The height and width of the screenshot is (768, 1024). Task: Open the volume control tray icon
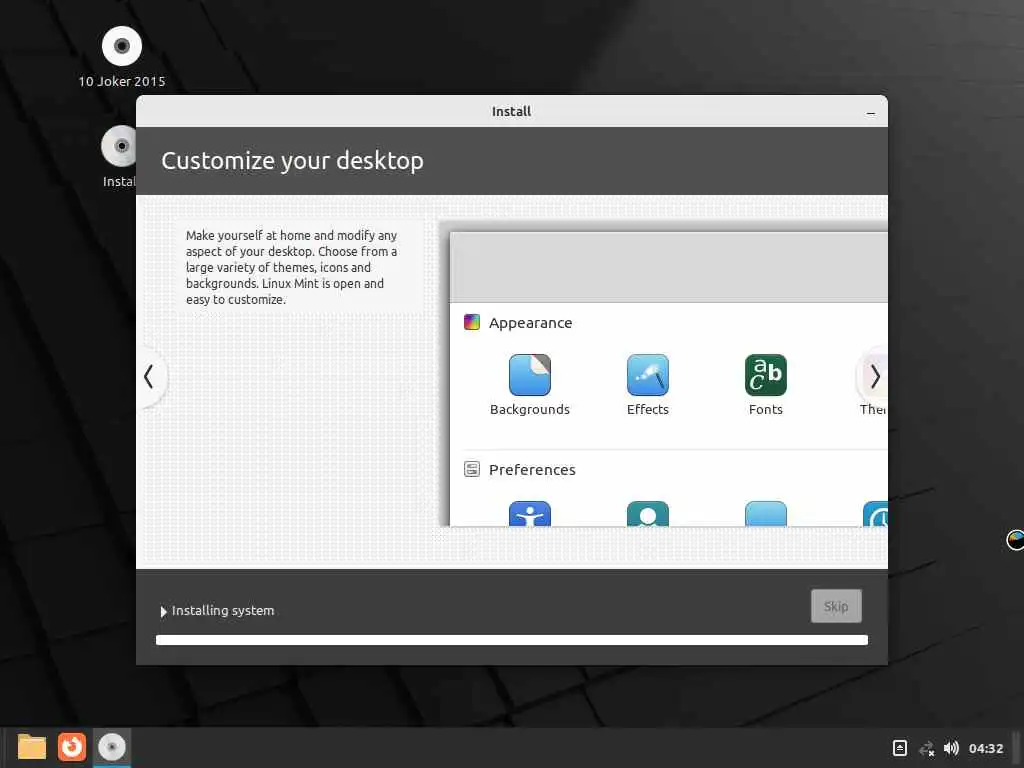(952, 748)
